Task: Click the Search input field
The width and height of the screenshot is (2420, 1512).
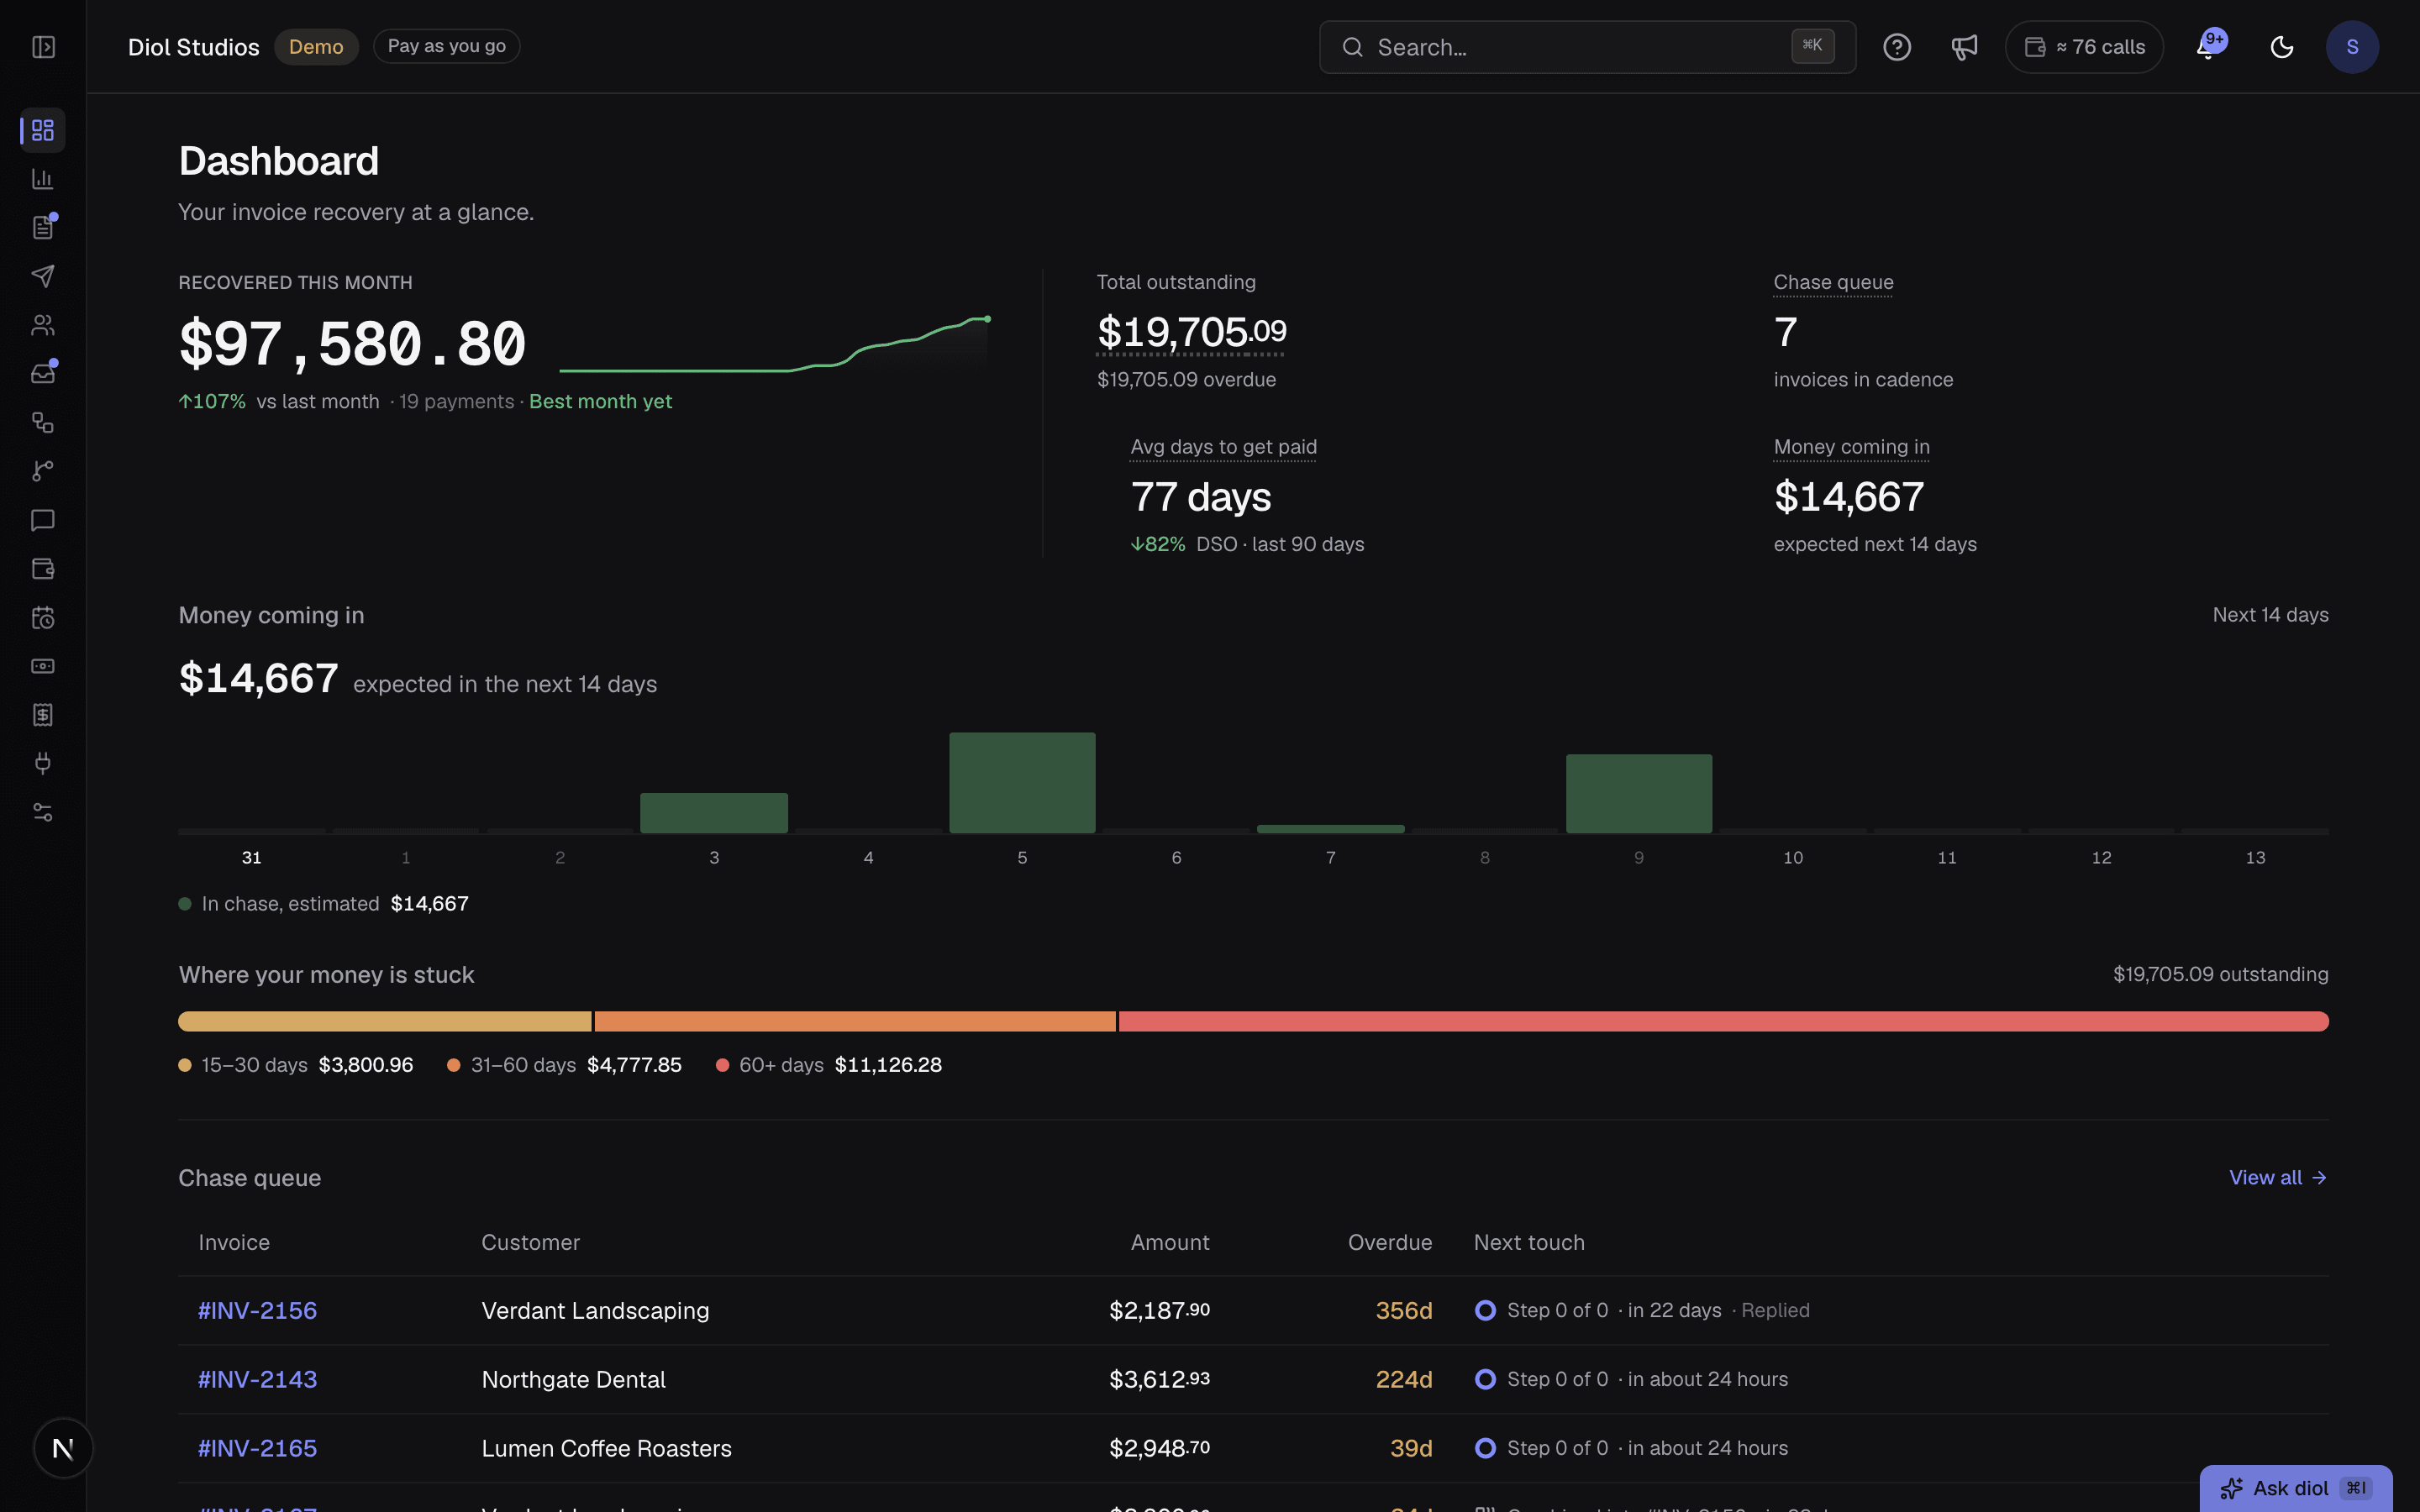Action: click(x=1587, y=47)
